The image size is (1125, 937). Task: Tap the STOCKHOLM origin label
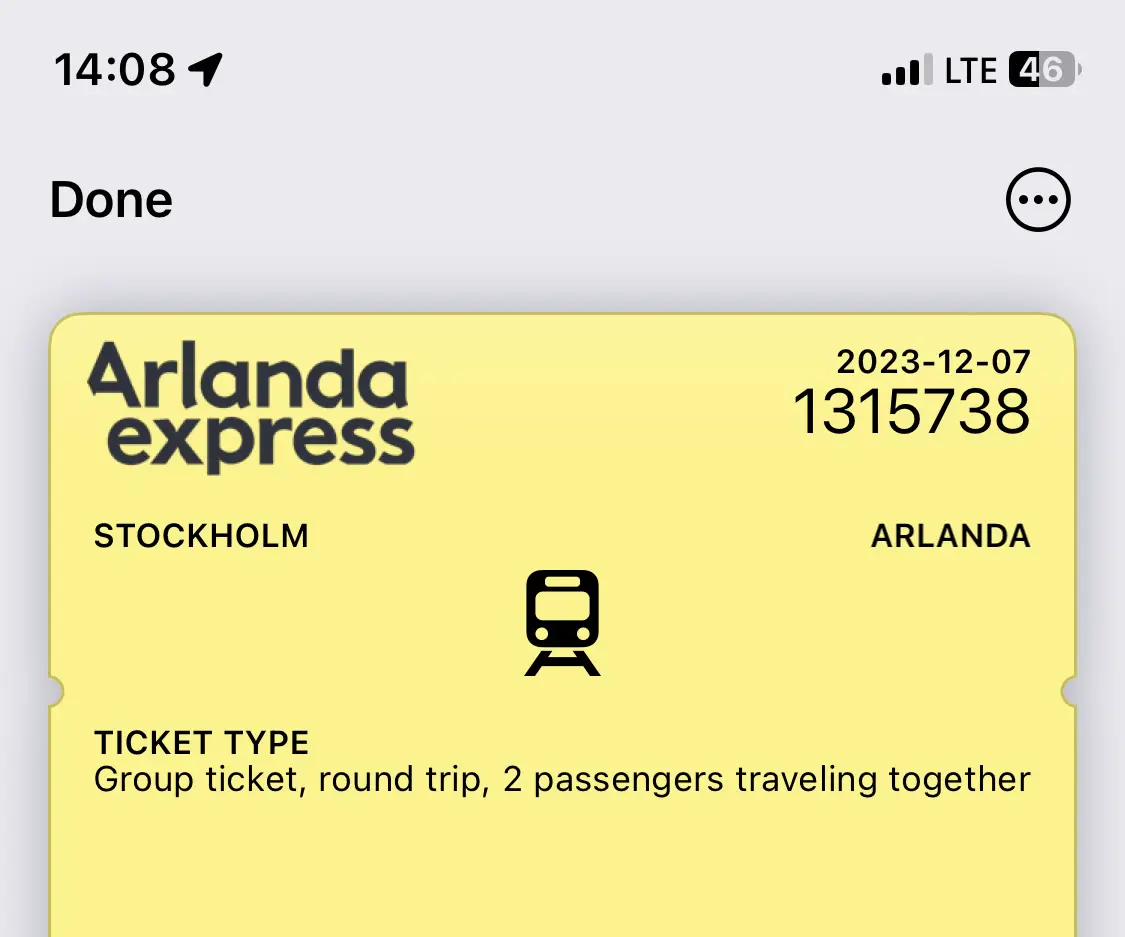[x=201, y=536]
